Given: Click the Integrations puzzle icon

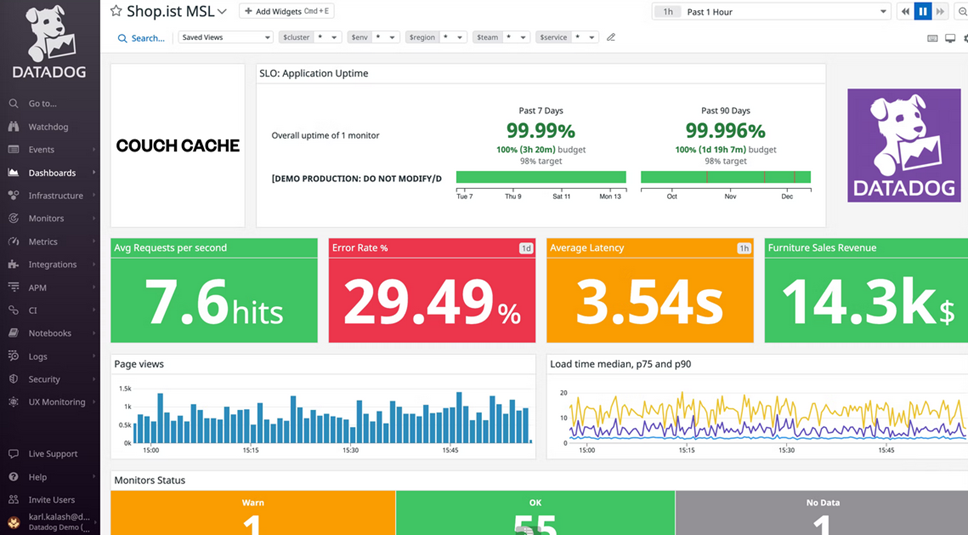Looking at the screenshot, I should click(x=13, y=265).
